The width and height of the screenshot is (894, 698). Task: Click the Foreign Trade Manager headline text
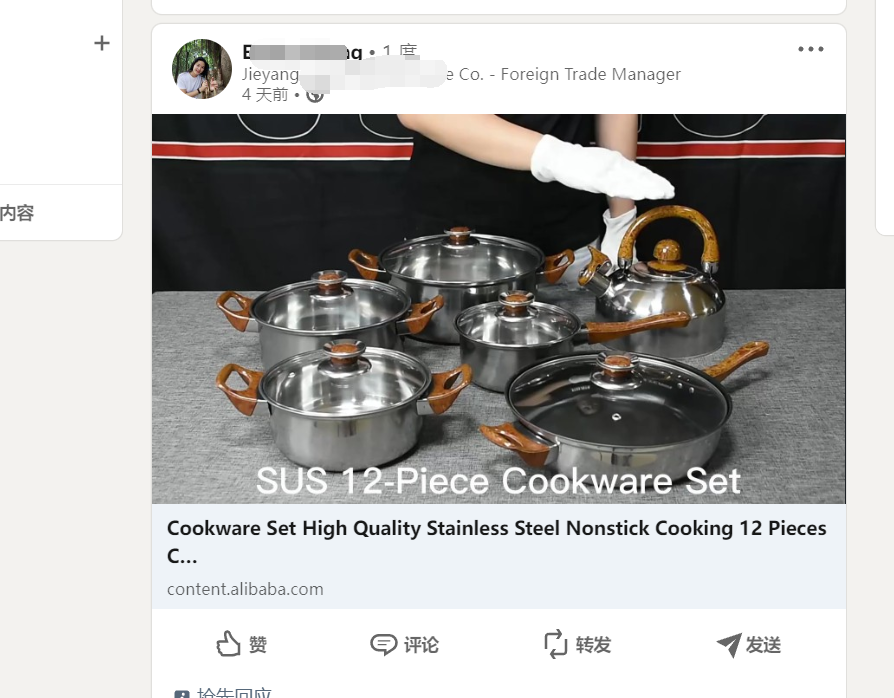click(590, 74)
